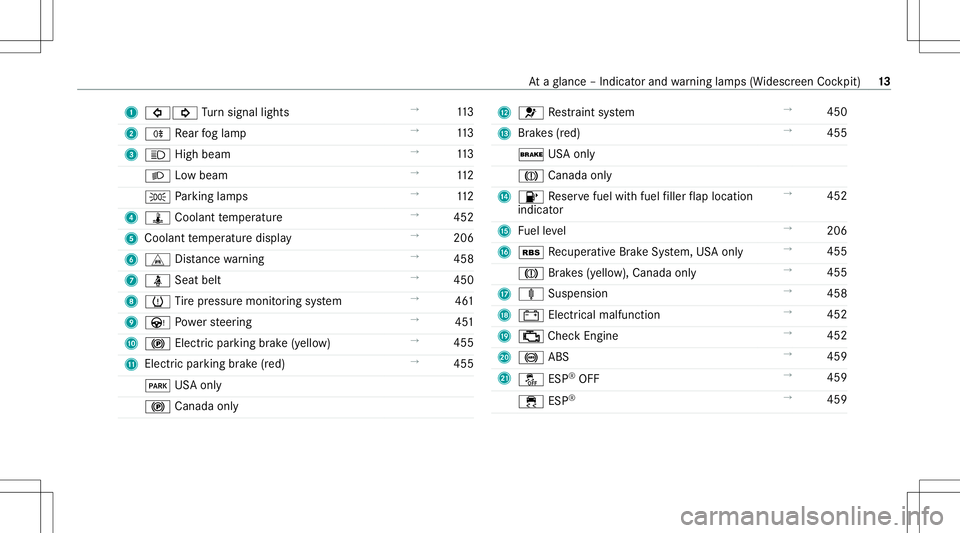This screenshot has height=533, width=960.
Task: Click the coolant temperature warning icon
Action: pos(157,218)
